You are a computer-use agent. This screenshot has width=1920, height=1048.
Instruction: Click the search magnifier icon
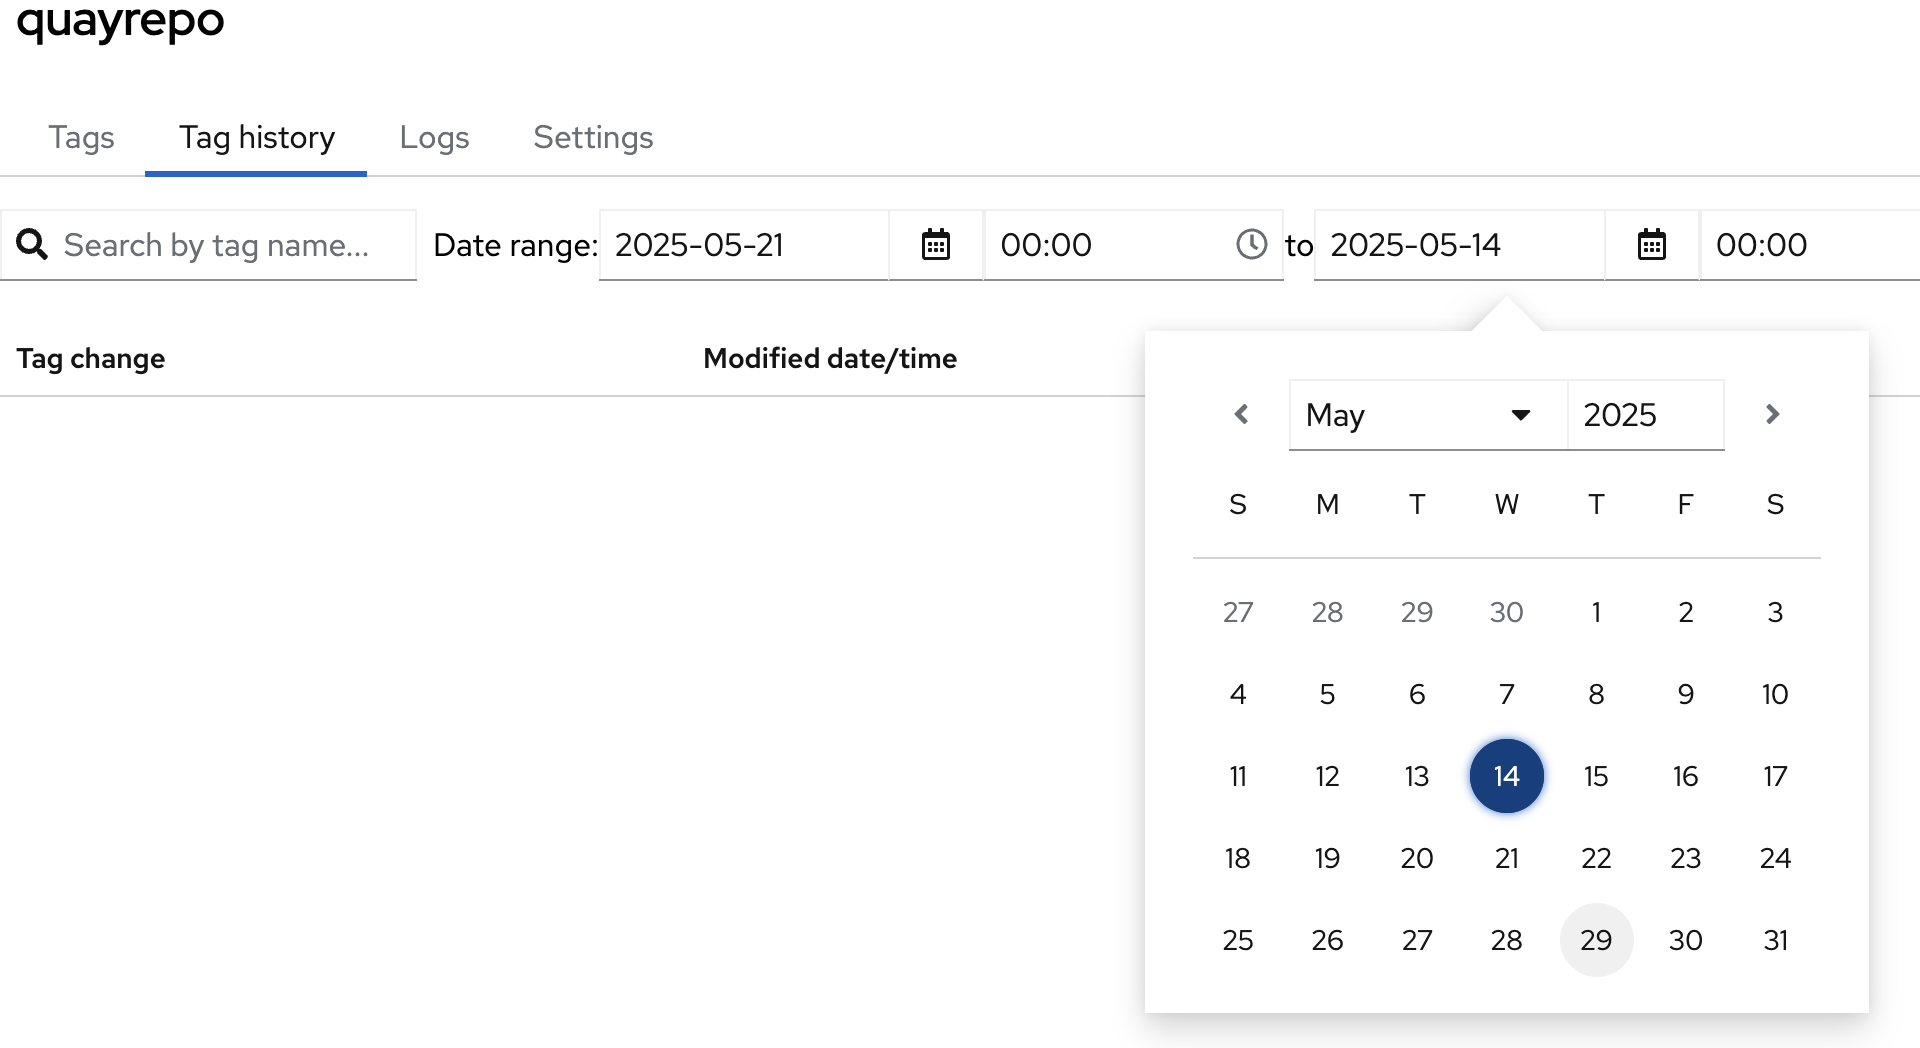32,245
